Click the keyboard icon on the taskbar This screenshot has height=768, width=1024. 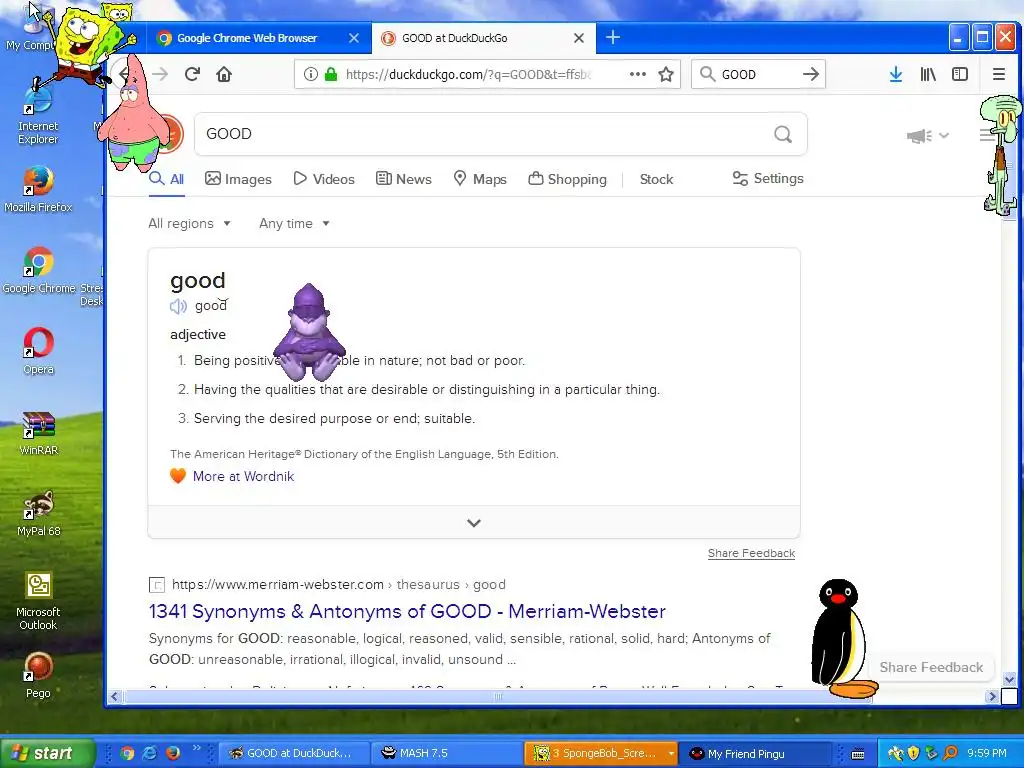click(857, 754)
